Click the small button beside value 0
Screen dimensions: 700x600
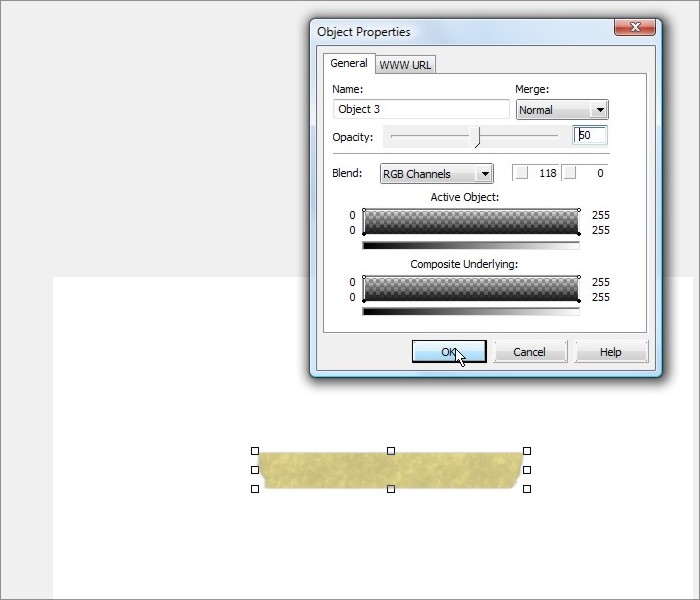point(570,173)
